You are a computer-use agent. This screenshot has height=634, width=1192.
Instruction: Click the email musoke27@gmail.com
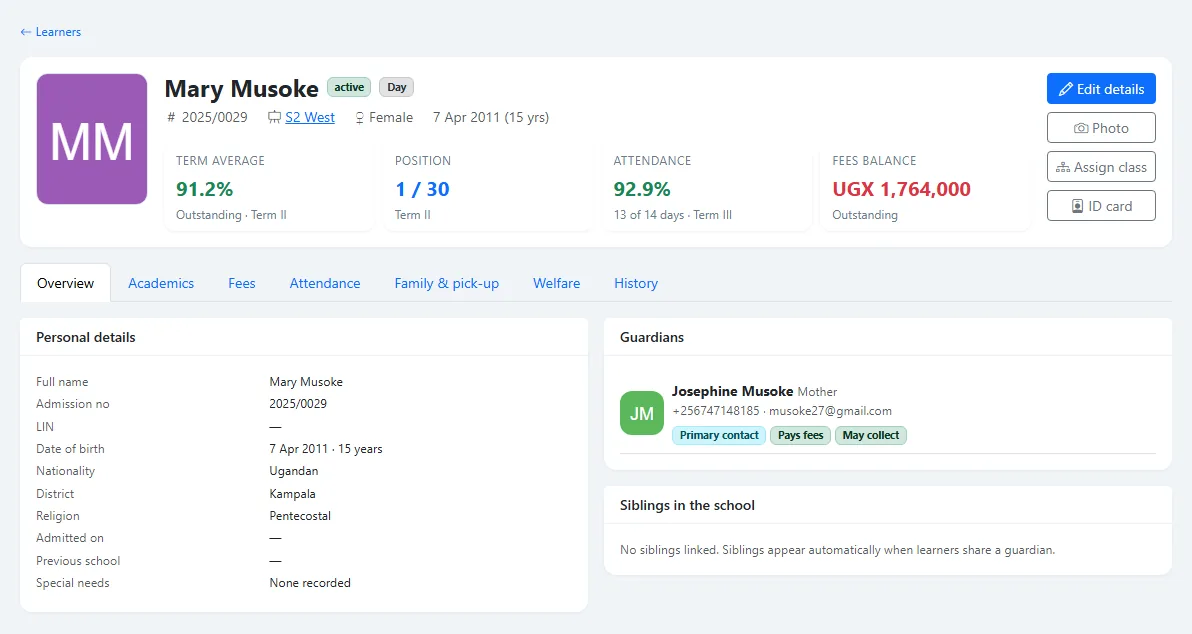[x=830, y=411]
